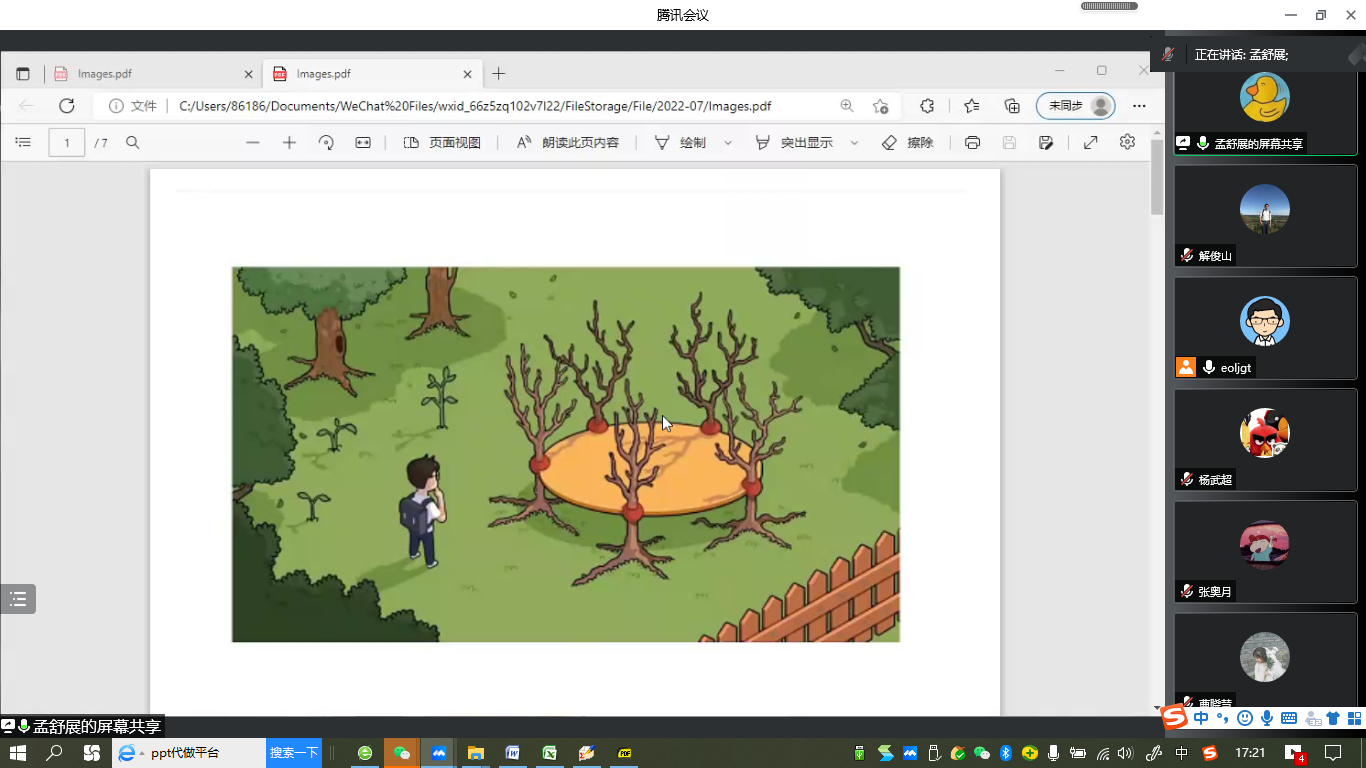This screenshot has width=1366, height=768.
Task: Toggle the table of contents sidebar
Action: (x=23, y=143)
